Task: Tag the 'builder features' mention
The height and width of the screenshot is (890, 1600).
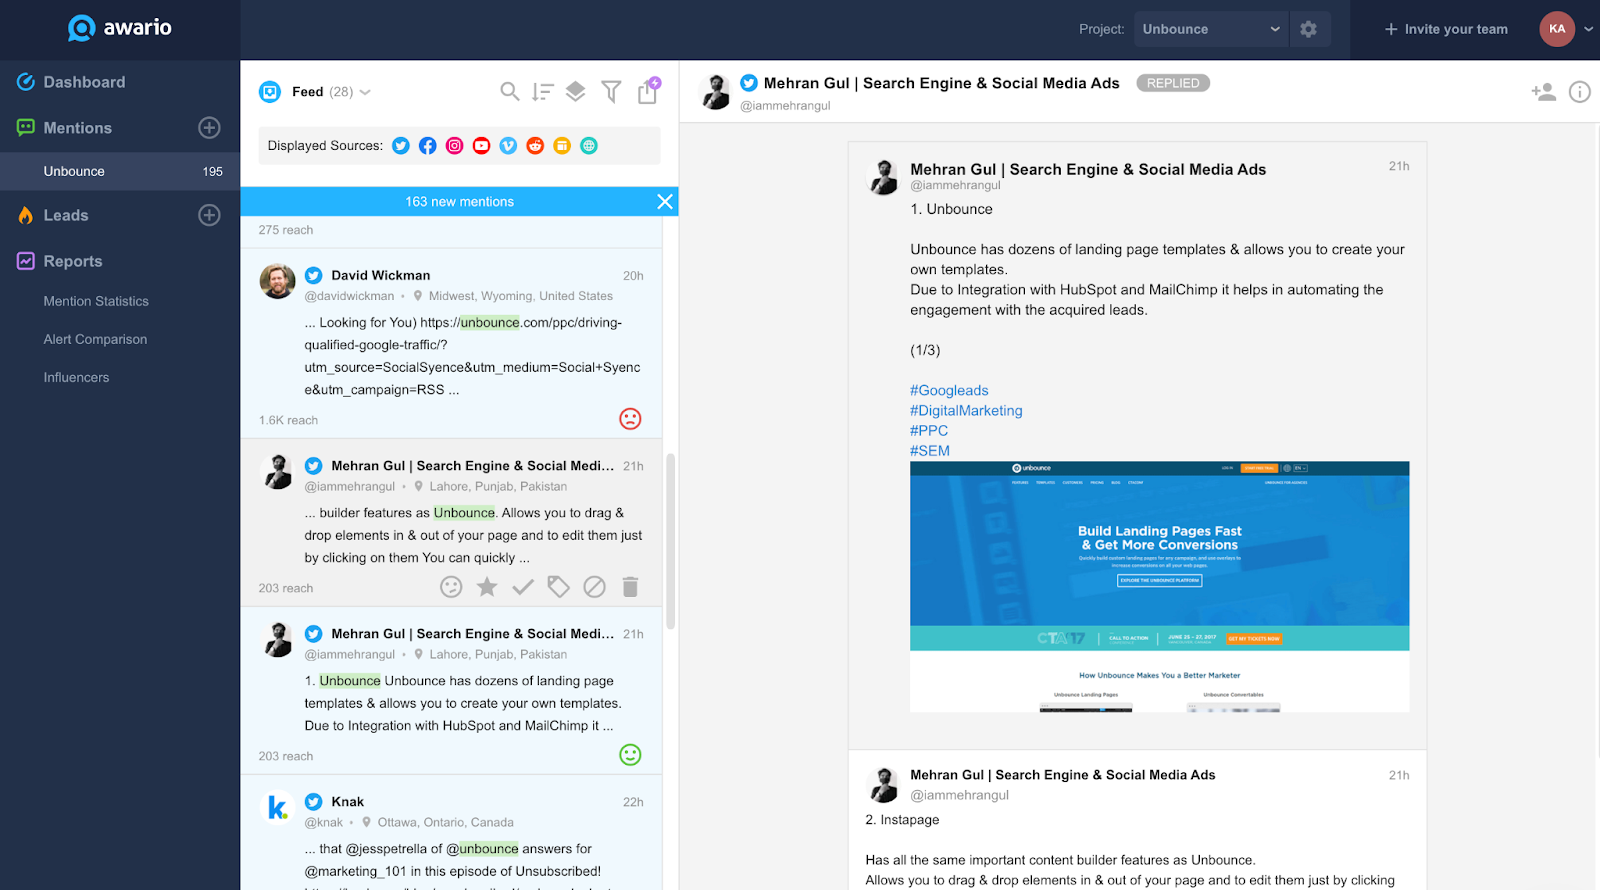Action: (x=559, y=587)
